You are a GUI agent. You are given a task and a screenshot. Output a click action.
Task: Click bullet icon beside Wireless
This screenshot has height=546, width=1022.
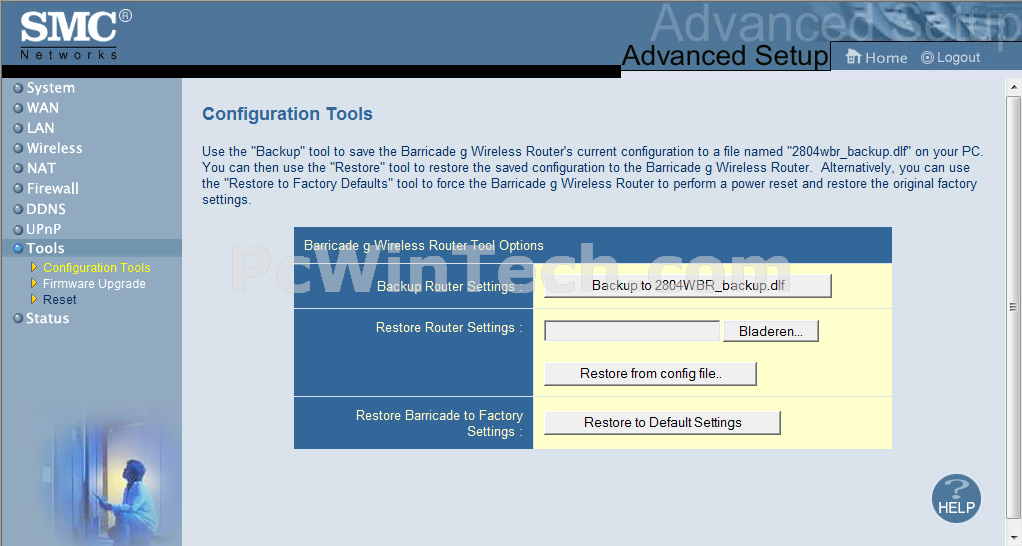coord(18,149)
